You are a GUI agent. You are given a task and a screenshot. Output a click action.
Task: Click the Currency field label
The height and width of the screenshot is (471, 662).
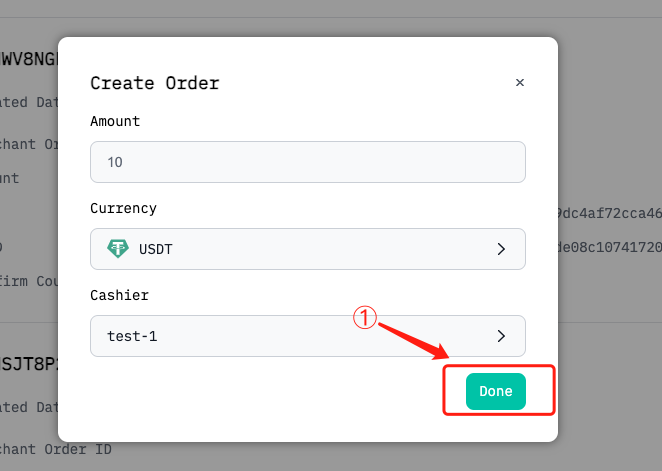[123, 208]
